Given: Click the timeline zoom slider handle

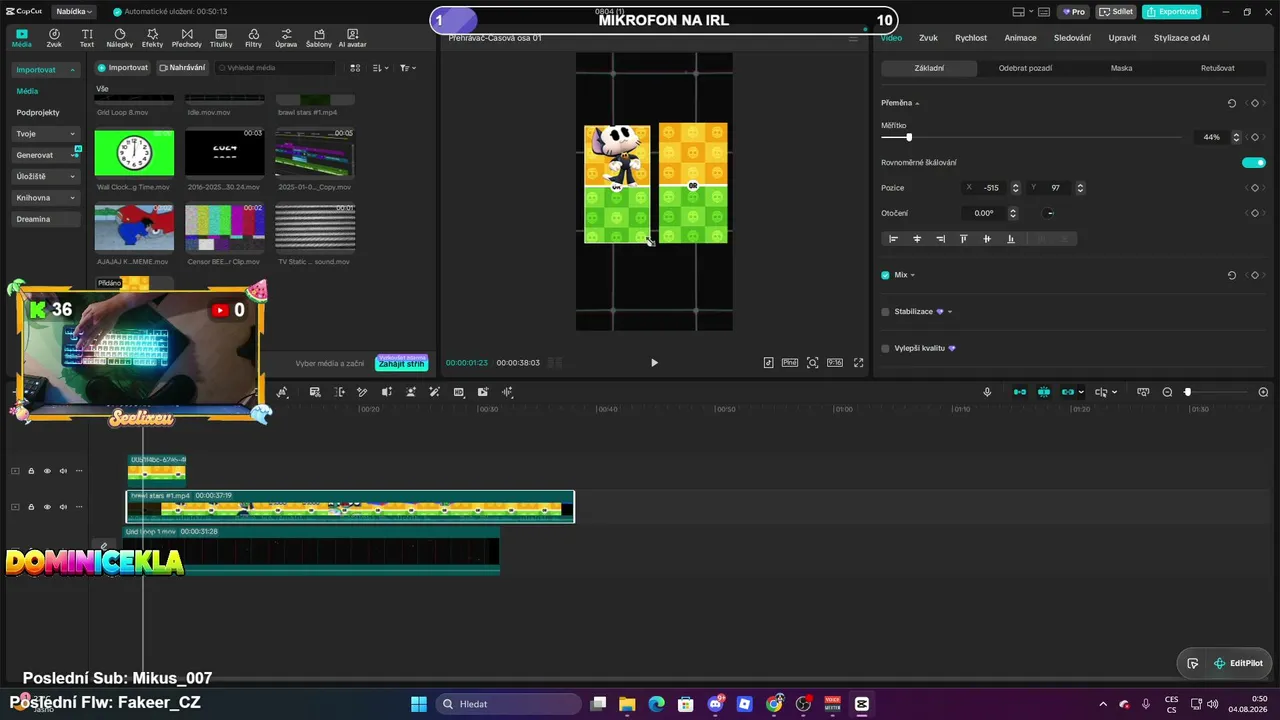Looking at the screenshot, I should pyautogui.click(x=1188, y=392).
